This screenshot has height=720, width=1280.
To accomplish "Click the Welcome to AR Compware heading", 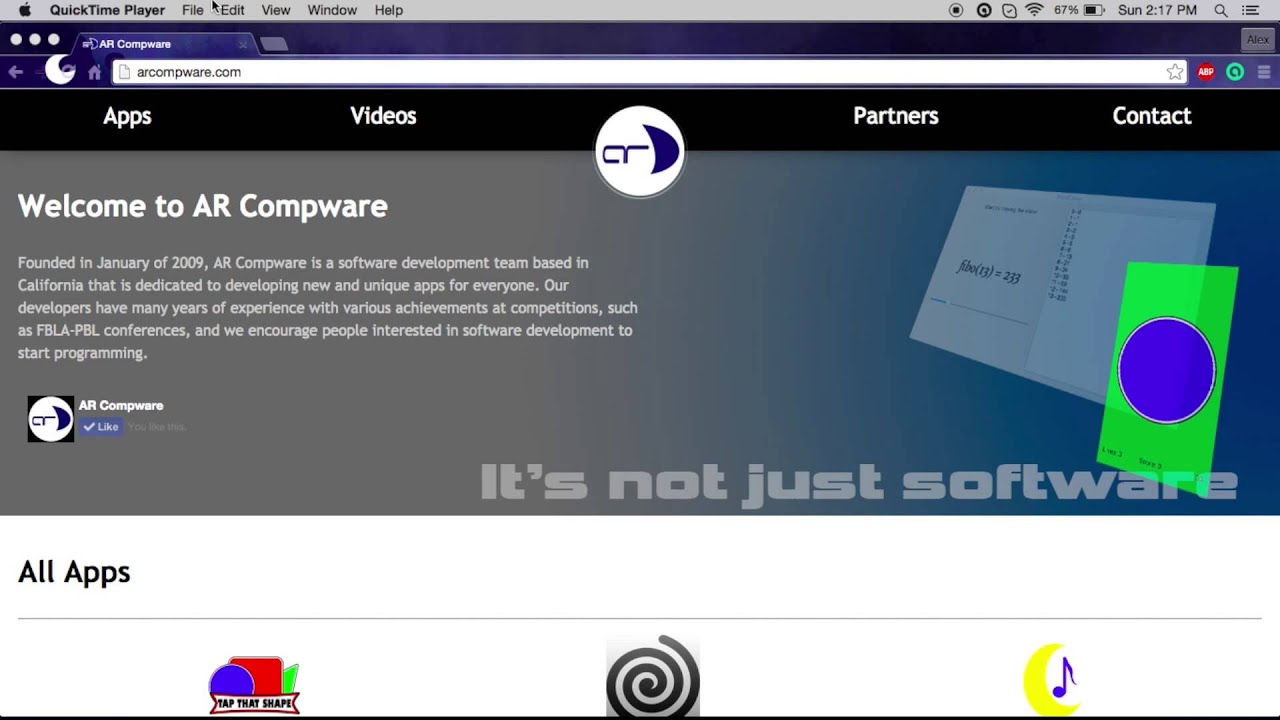I will pyautogui.click(x=203, y=206).
